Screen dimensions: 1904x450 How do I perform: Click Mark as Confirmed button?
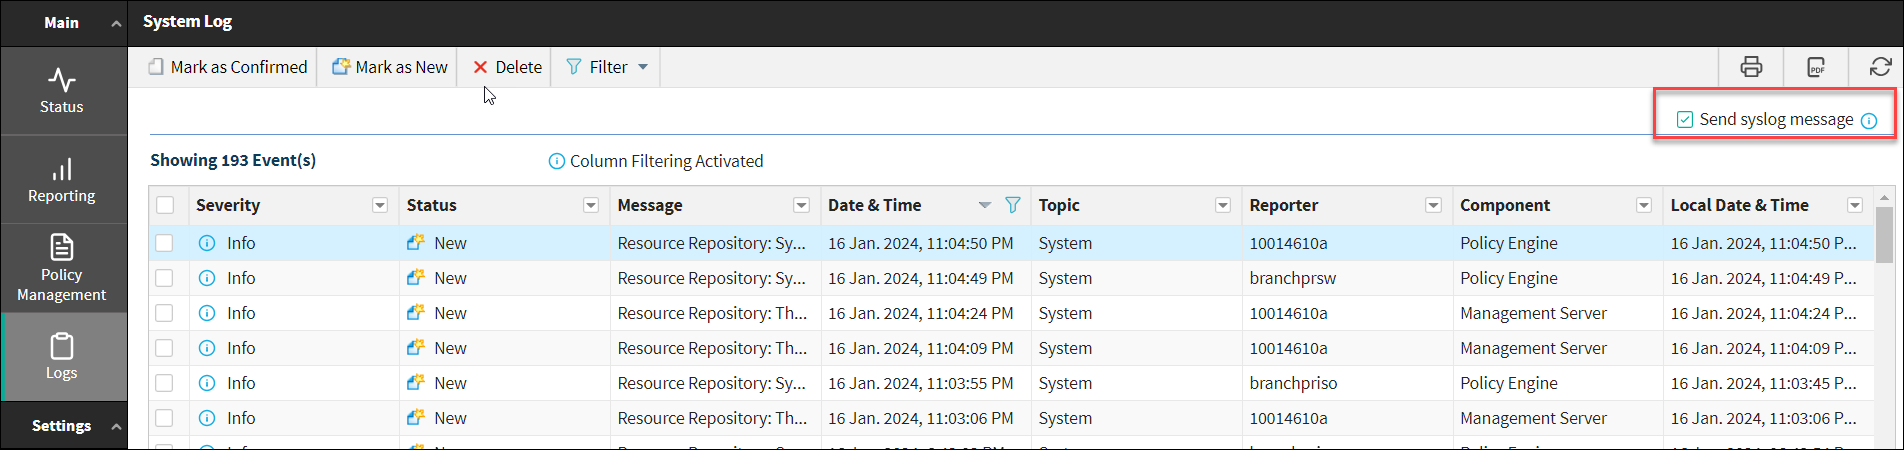(x=228, y=67)
